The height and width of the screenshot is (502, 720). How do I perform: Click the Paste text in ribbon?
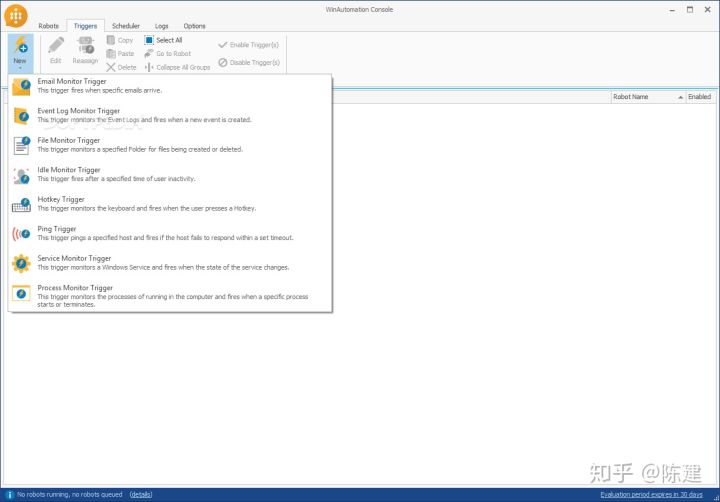[126, 54]
